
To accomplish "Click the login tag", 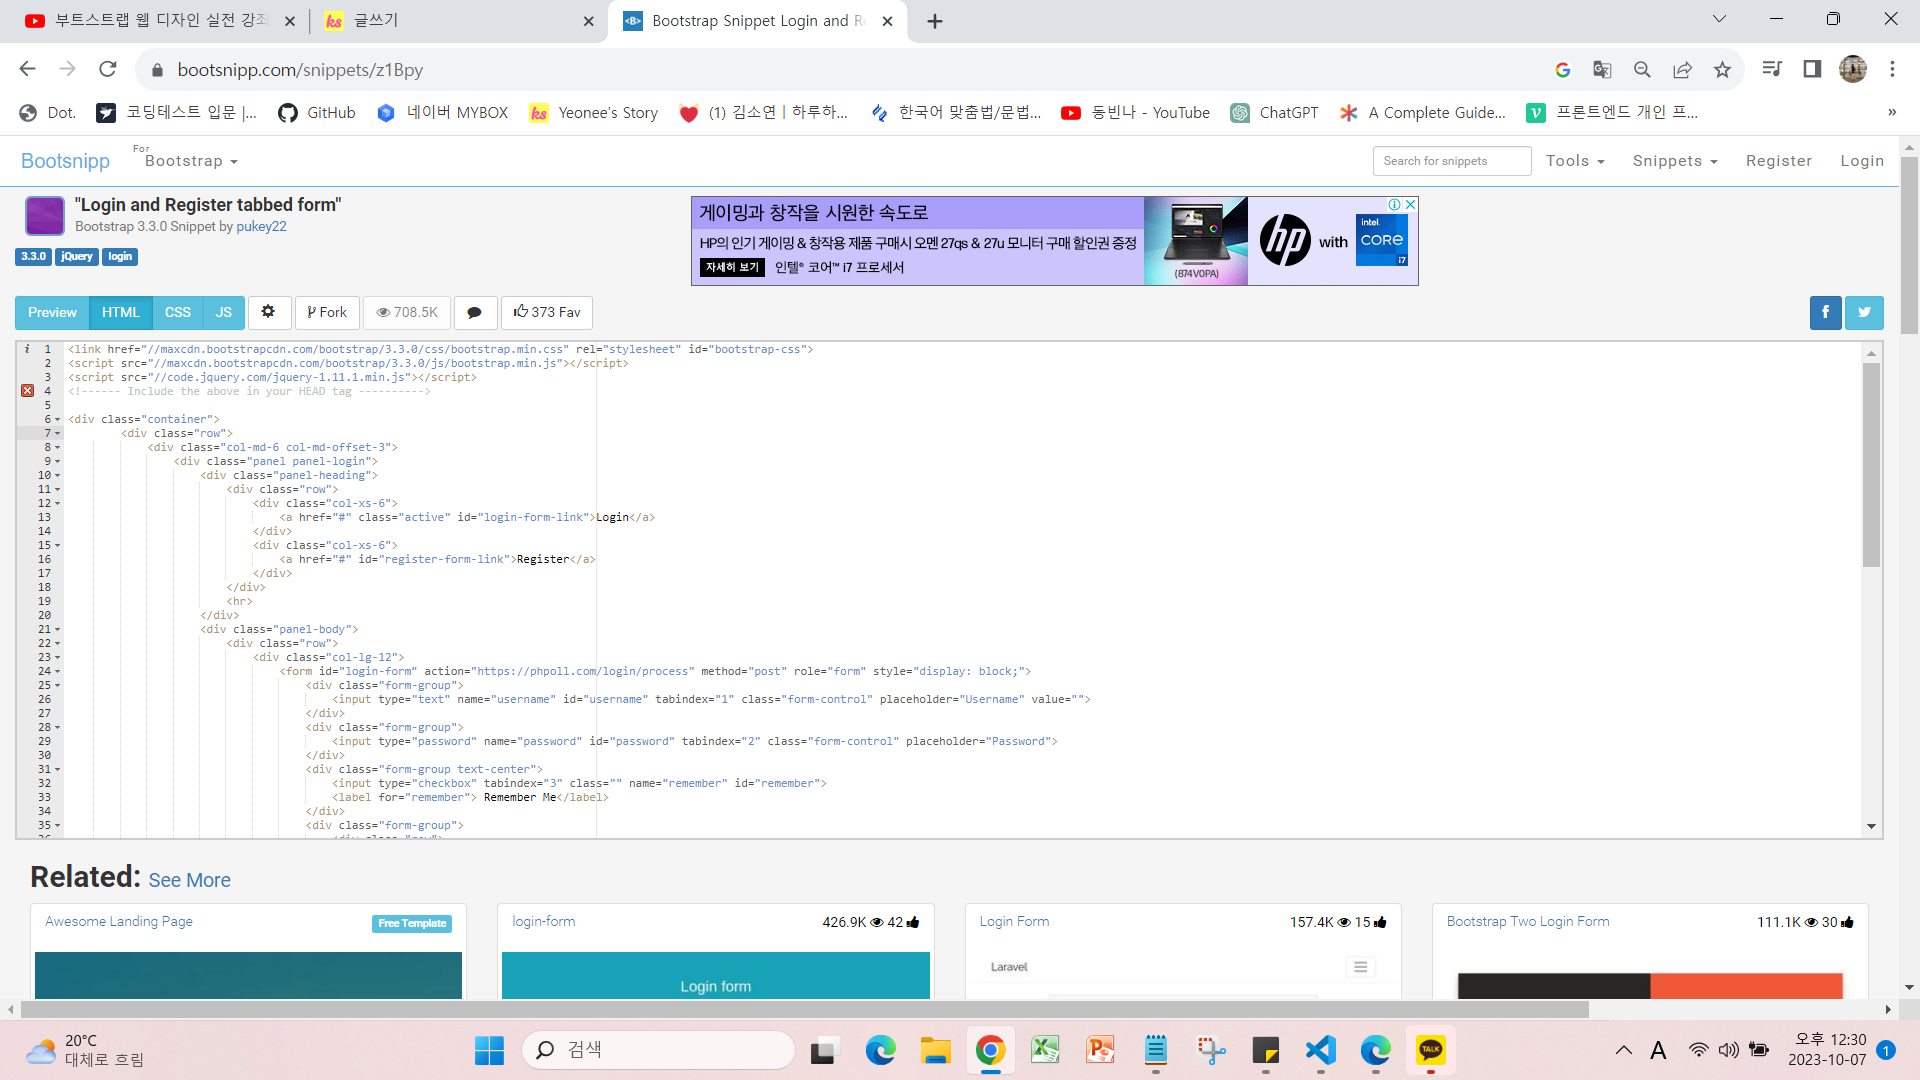I will (120, 257).
